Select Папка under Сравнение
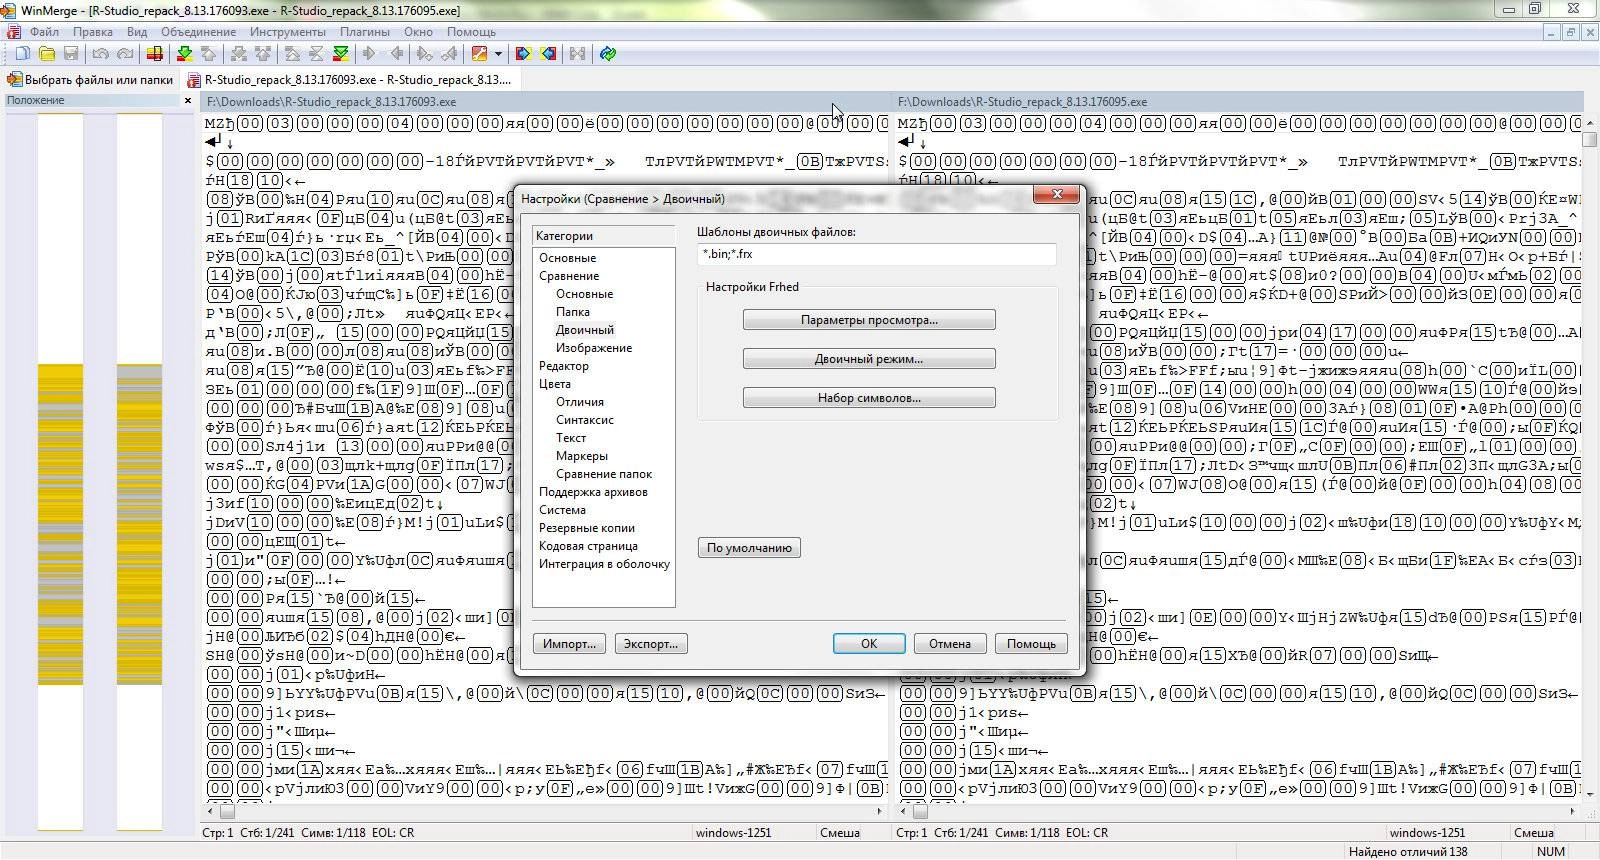The image size is (1600, 860). point(573,312)
